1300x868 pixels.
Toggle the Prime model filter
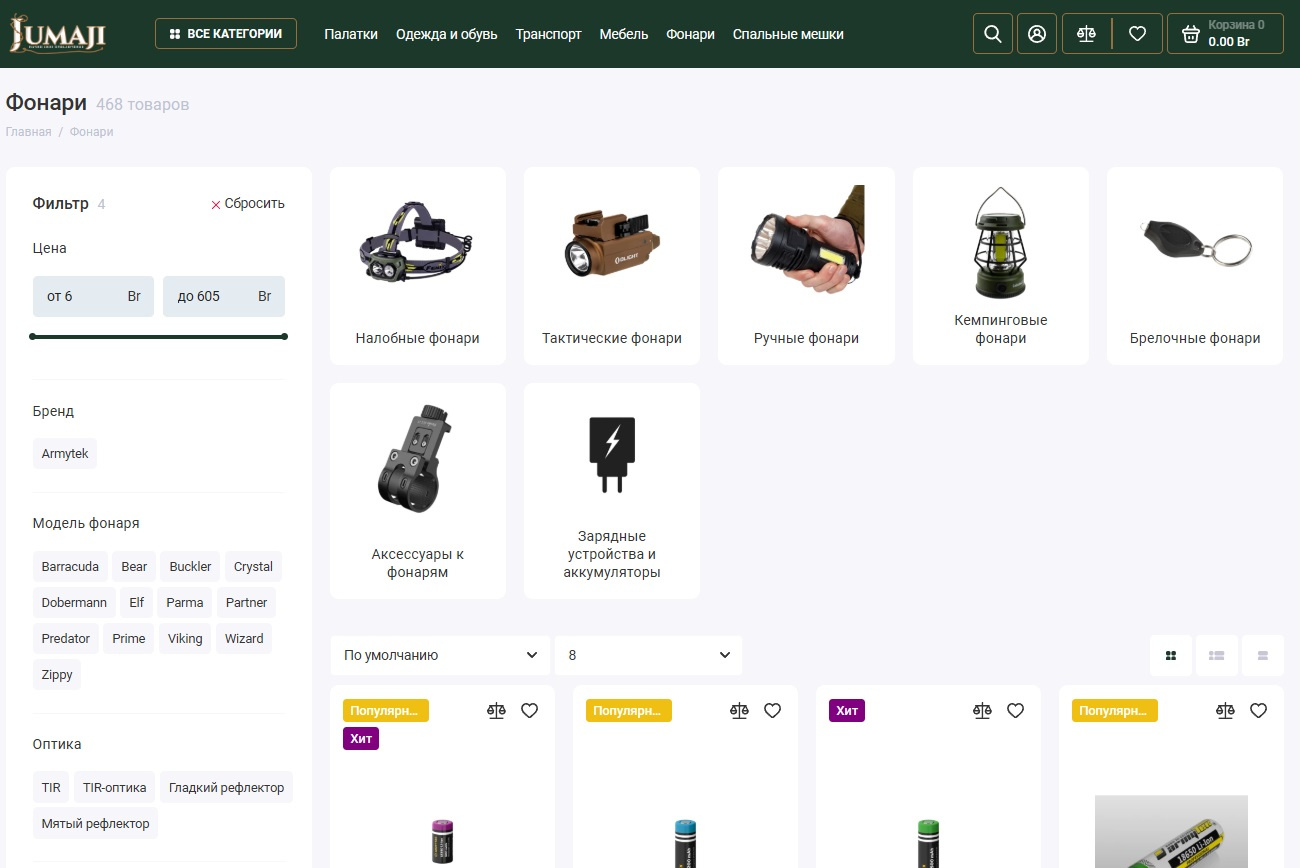(x=129, y=639)
